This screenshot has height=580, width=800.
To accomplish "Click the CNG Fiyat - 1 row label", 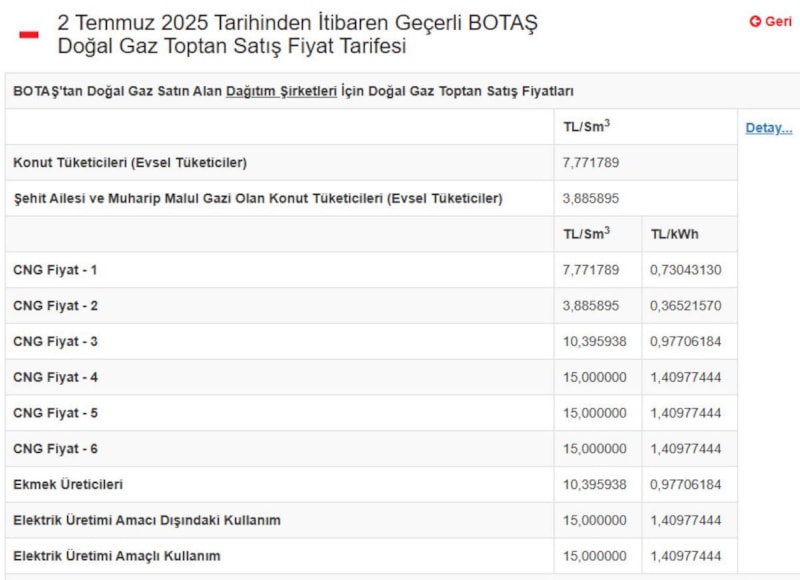I will 55,270.
